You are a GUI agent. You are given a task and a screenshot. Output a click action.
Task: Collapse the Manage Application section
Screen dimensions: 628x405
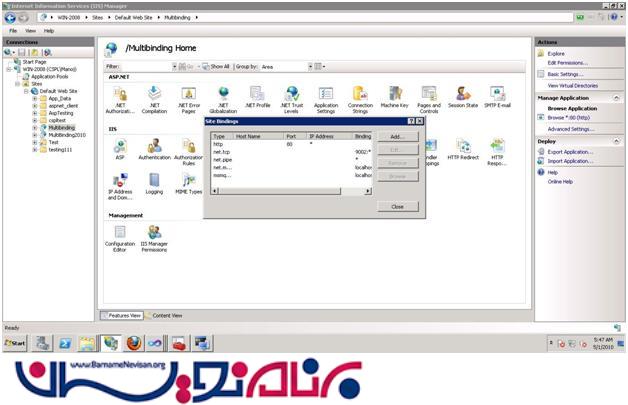click(616, 98)
